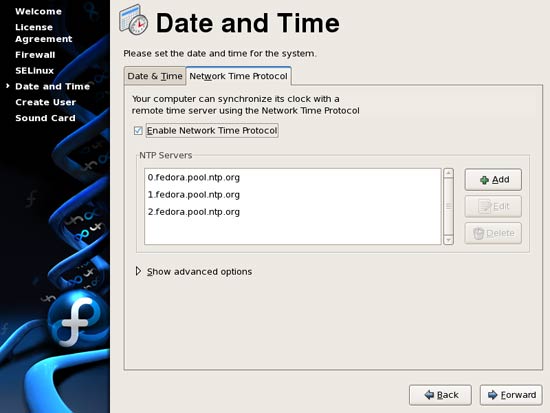
Task: Click the NTP list scroll-down arrow
Action: [x=448, y=240]
